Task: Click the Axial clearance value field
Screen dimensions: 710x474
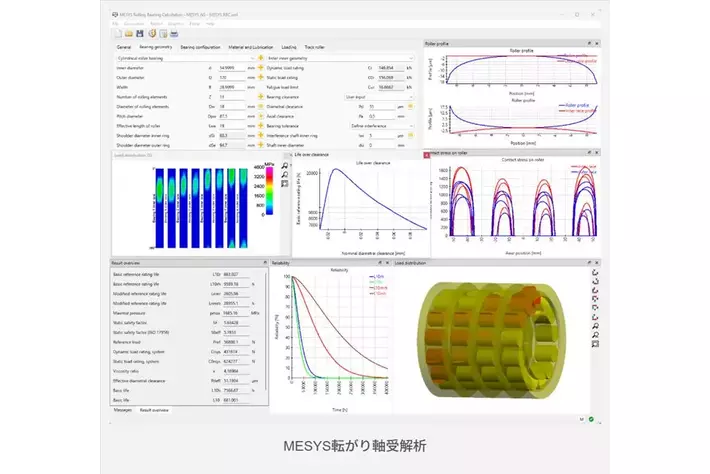Action: coord(382,116)
